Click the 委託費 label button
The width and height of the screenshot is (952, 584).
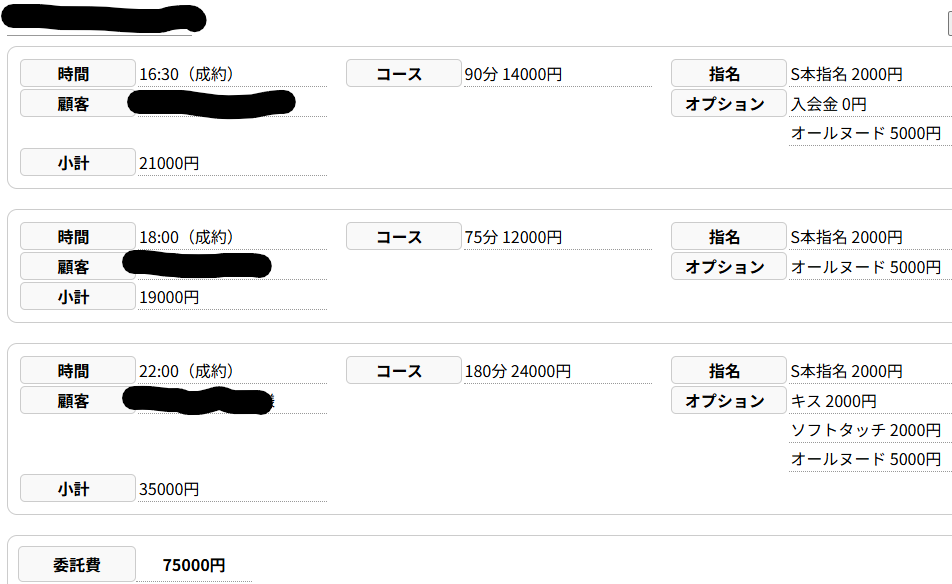coord(77,565)
